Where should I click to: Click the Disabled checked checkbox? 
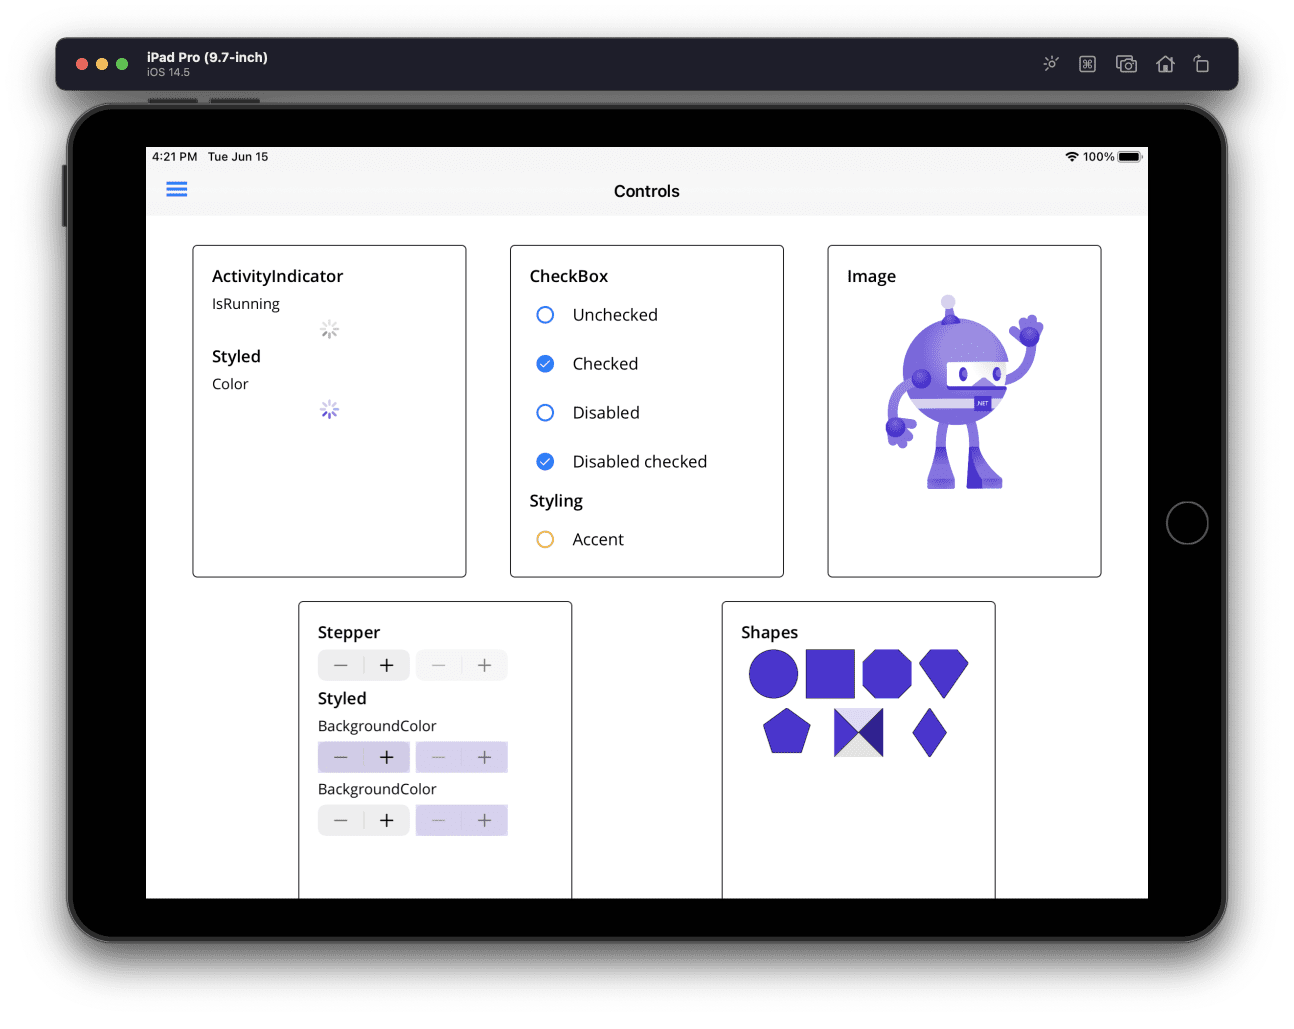click(545, 462)
